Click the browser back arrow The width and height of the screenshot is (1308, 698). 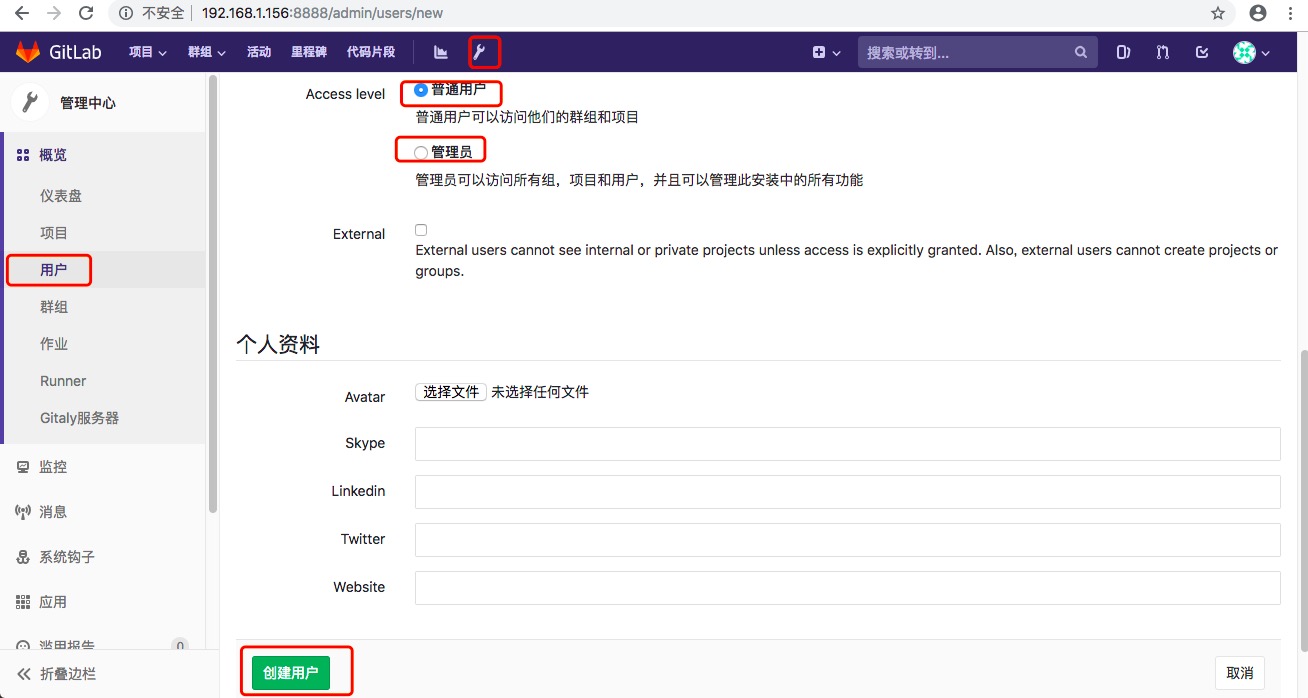pyautogui.click(x=21, y=13)
